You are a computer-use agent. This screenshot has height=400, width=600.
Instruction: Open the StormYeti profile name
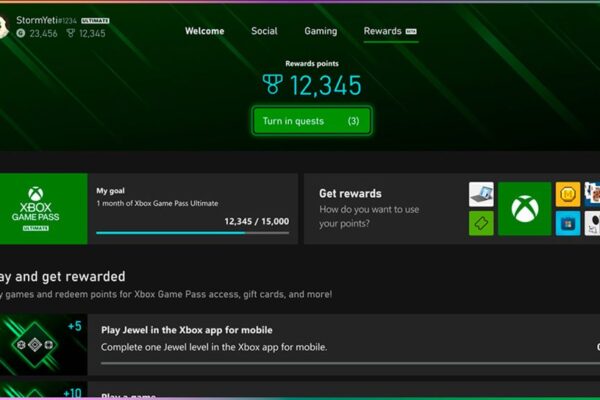click(x=37, y=20)
